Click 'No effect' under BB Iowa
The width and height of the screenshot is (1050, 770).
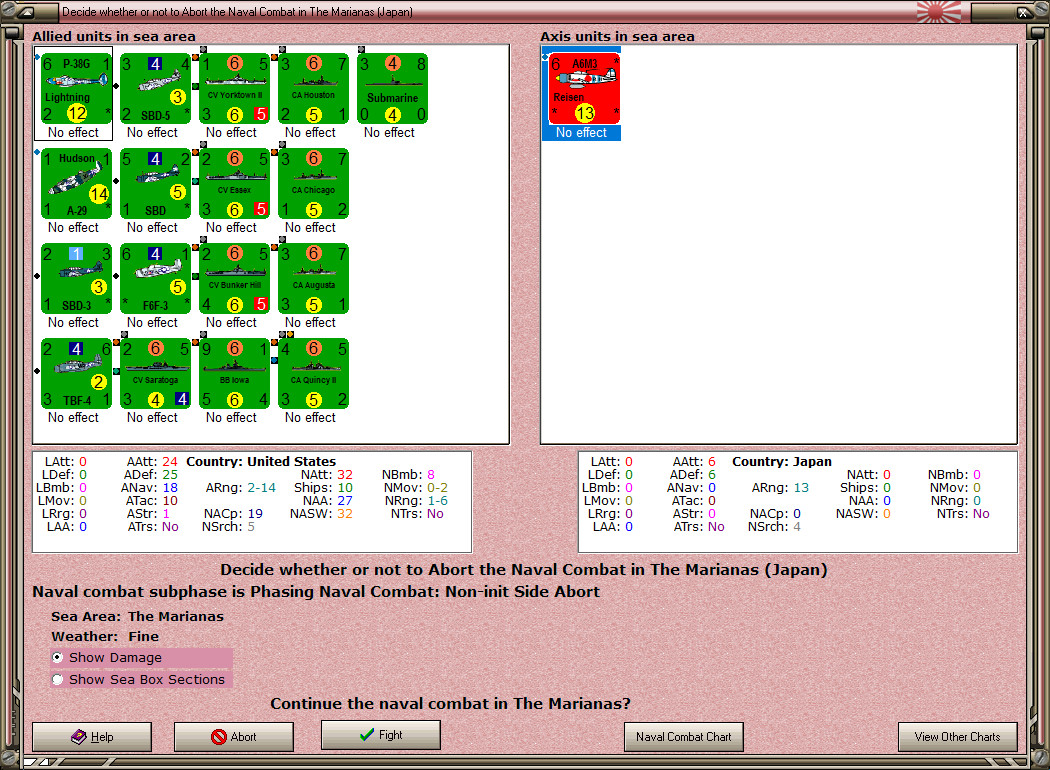[x=232, y=418]
